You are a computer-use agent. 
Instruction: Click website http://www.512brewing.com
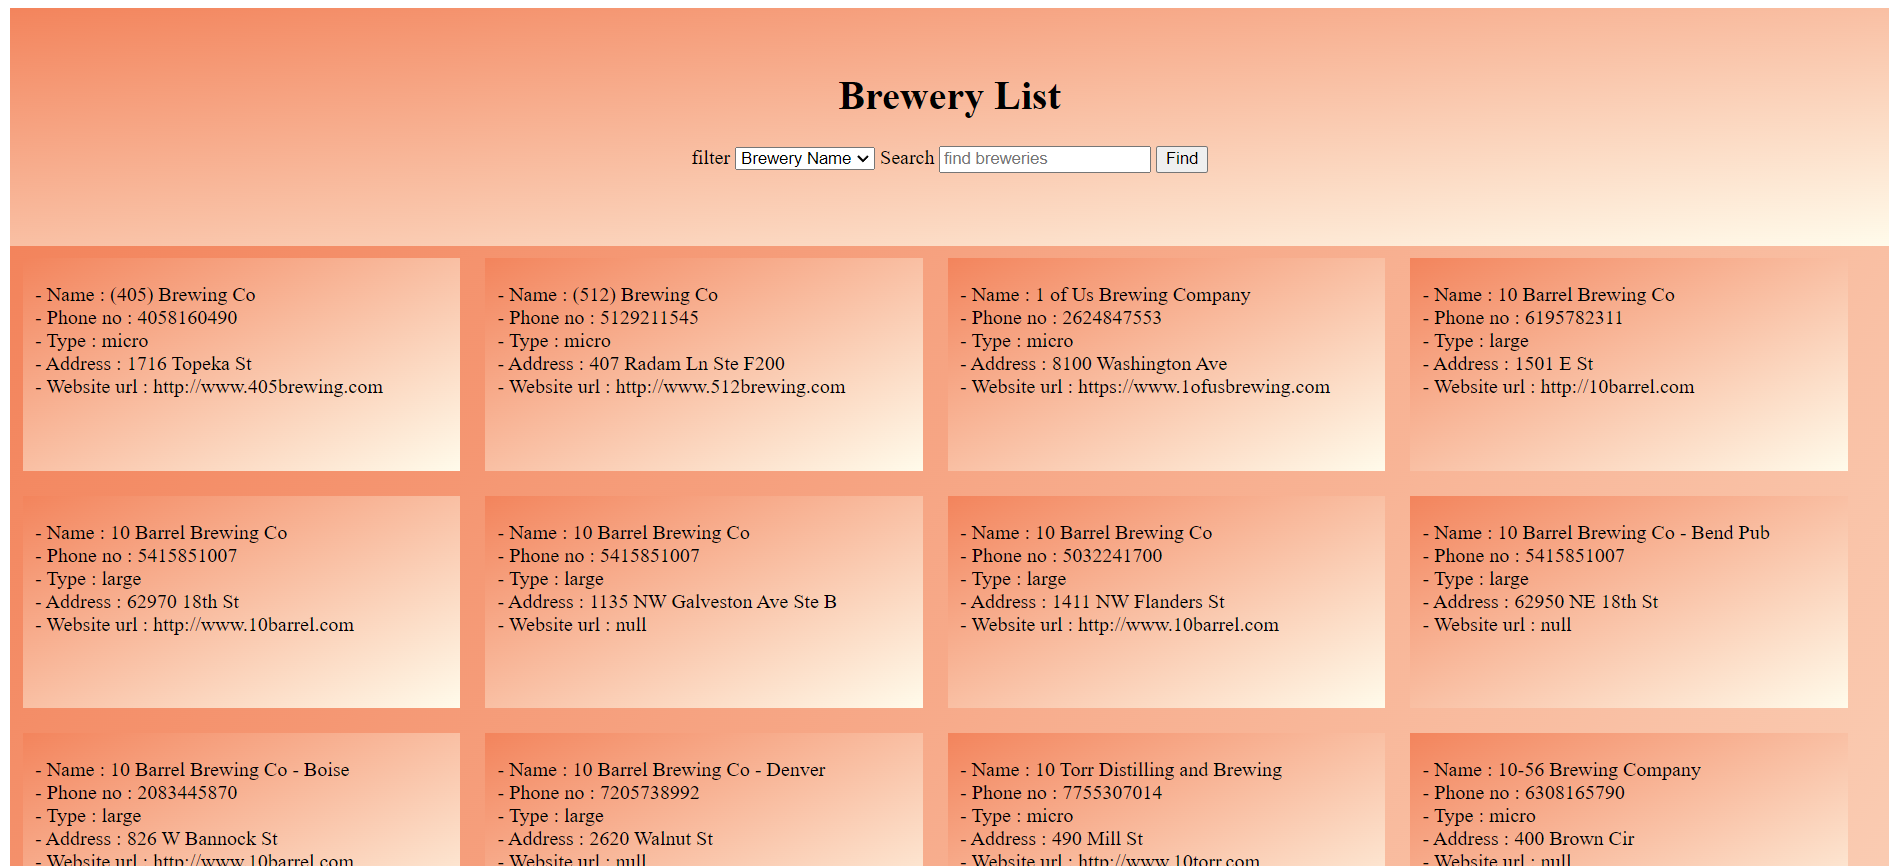(x=730, y=387)
